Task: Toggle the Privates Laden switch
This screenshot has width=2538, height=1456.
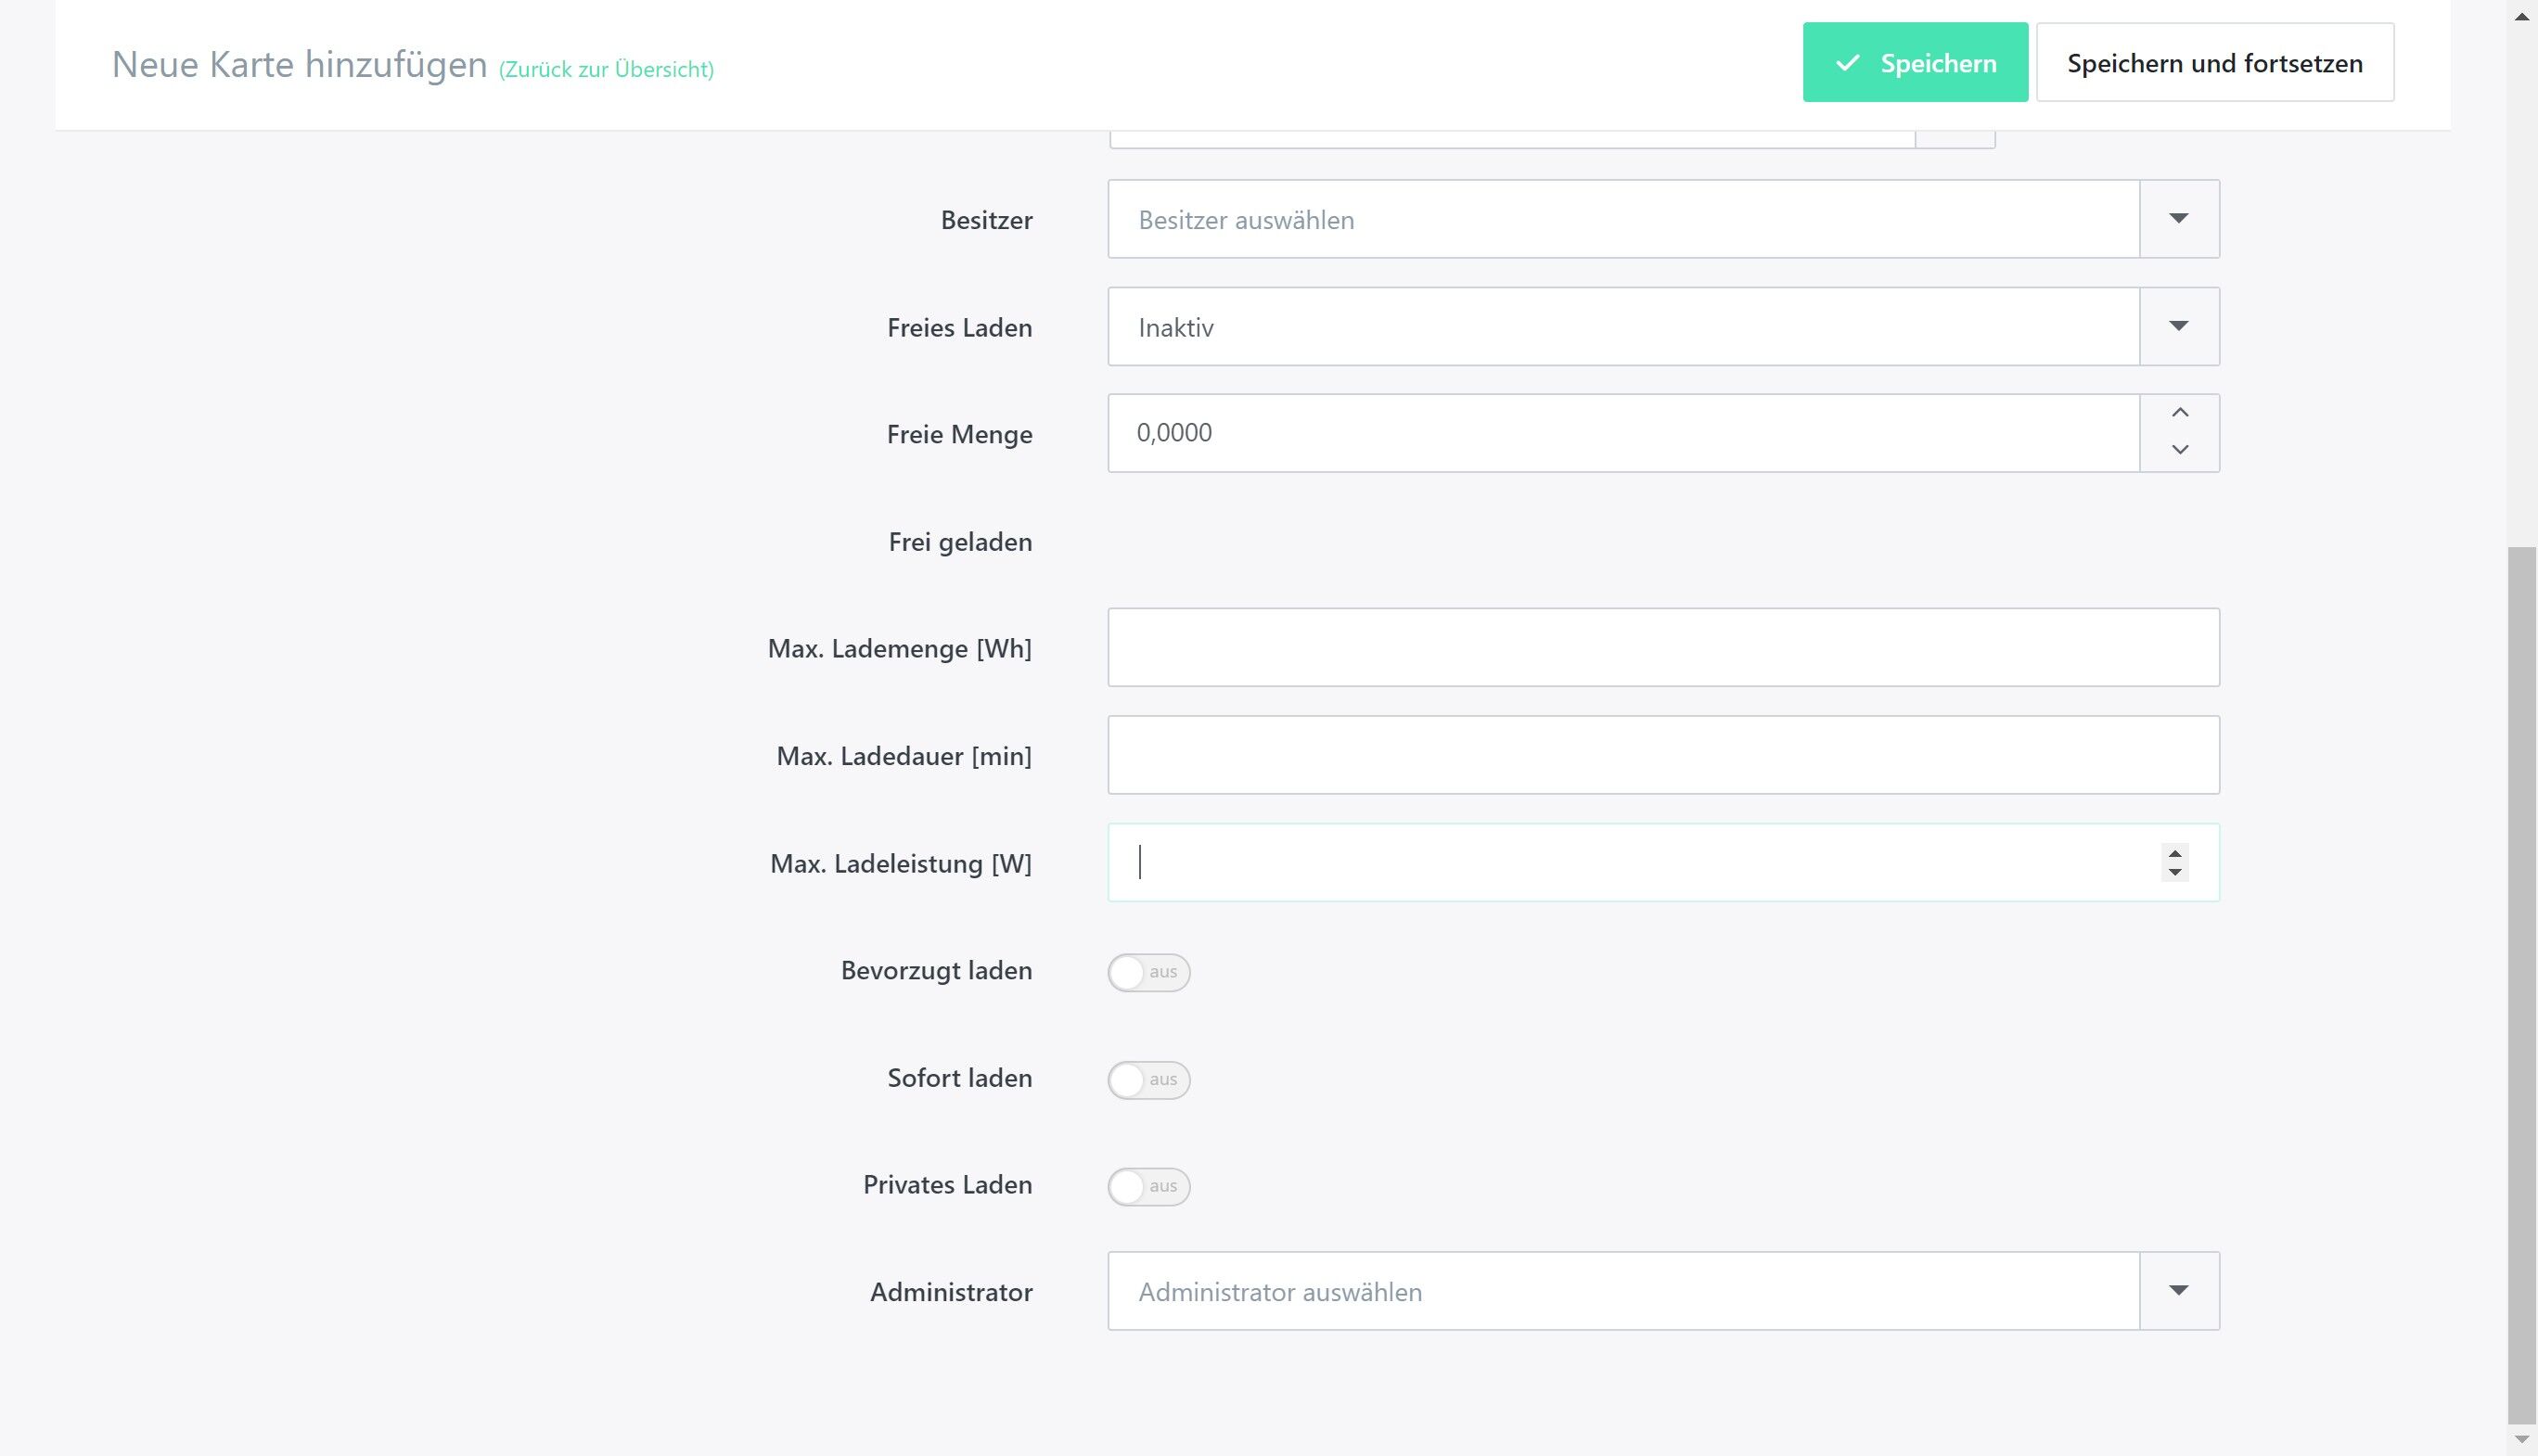Action: (1149, 1187)
